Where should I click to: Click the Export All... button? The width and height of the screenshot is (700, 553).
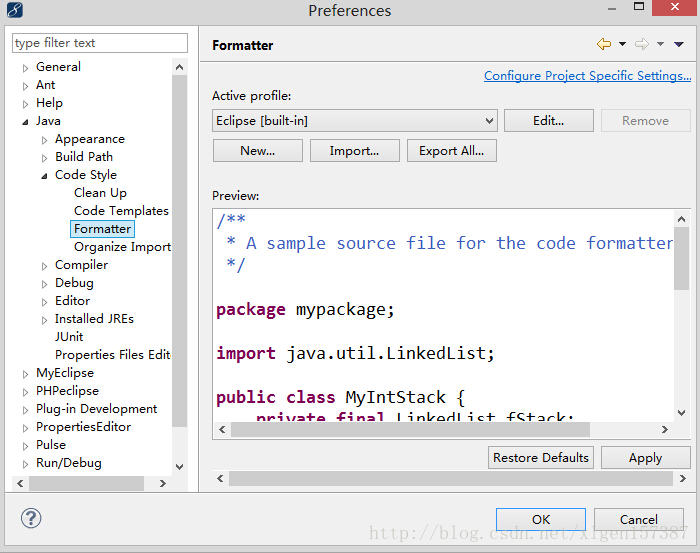(451, 151)
